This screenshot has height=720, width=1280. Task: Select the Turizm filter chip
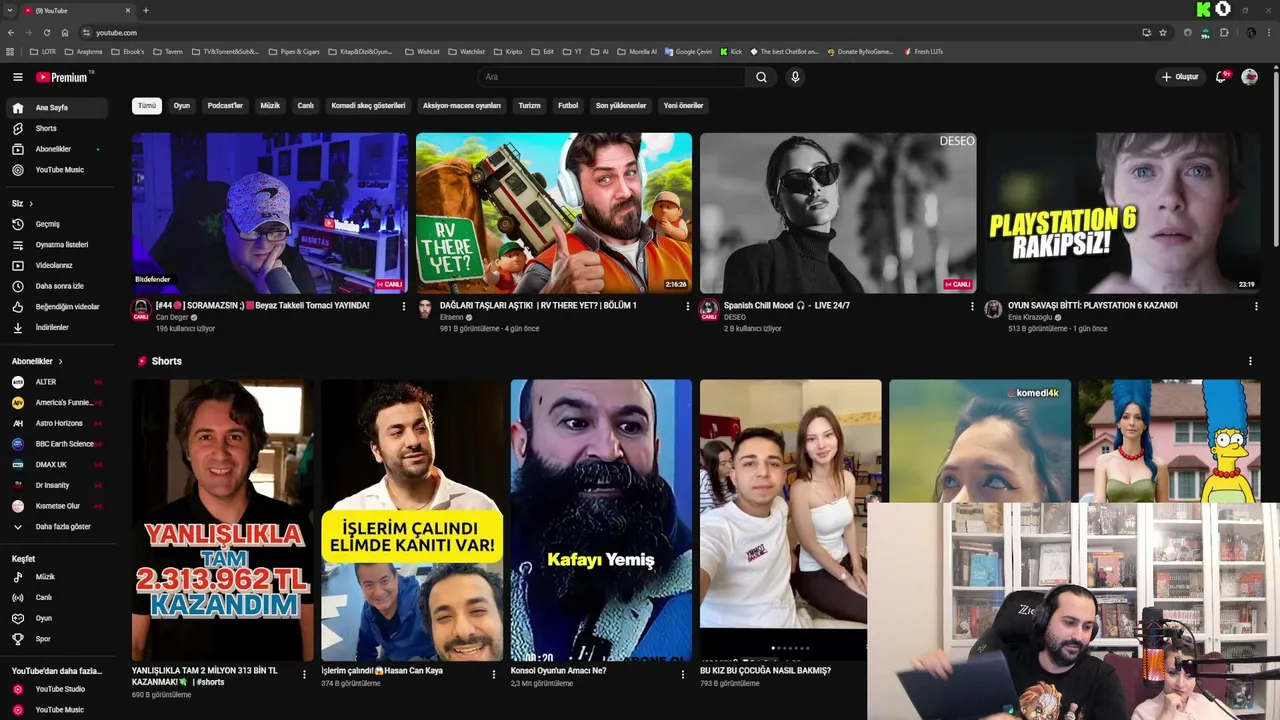(529, 105)
